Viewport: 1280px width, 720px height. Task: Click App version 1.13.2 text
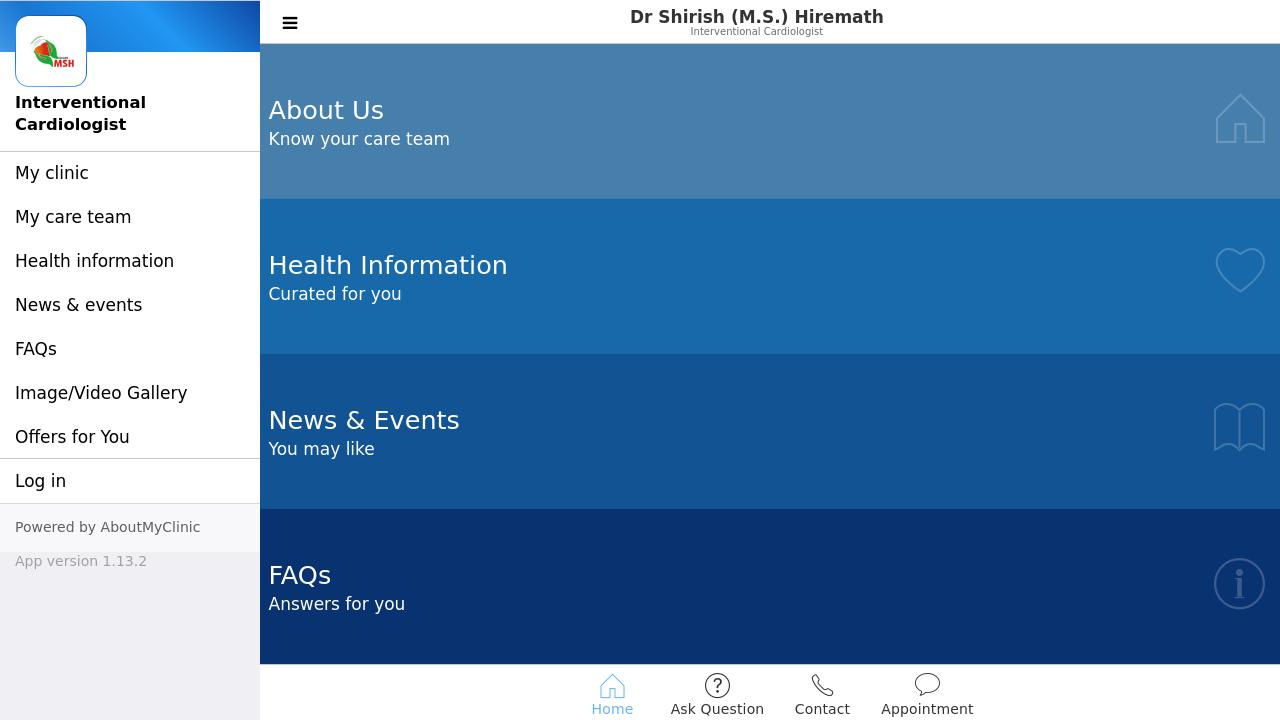[x=81, y=561]
